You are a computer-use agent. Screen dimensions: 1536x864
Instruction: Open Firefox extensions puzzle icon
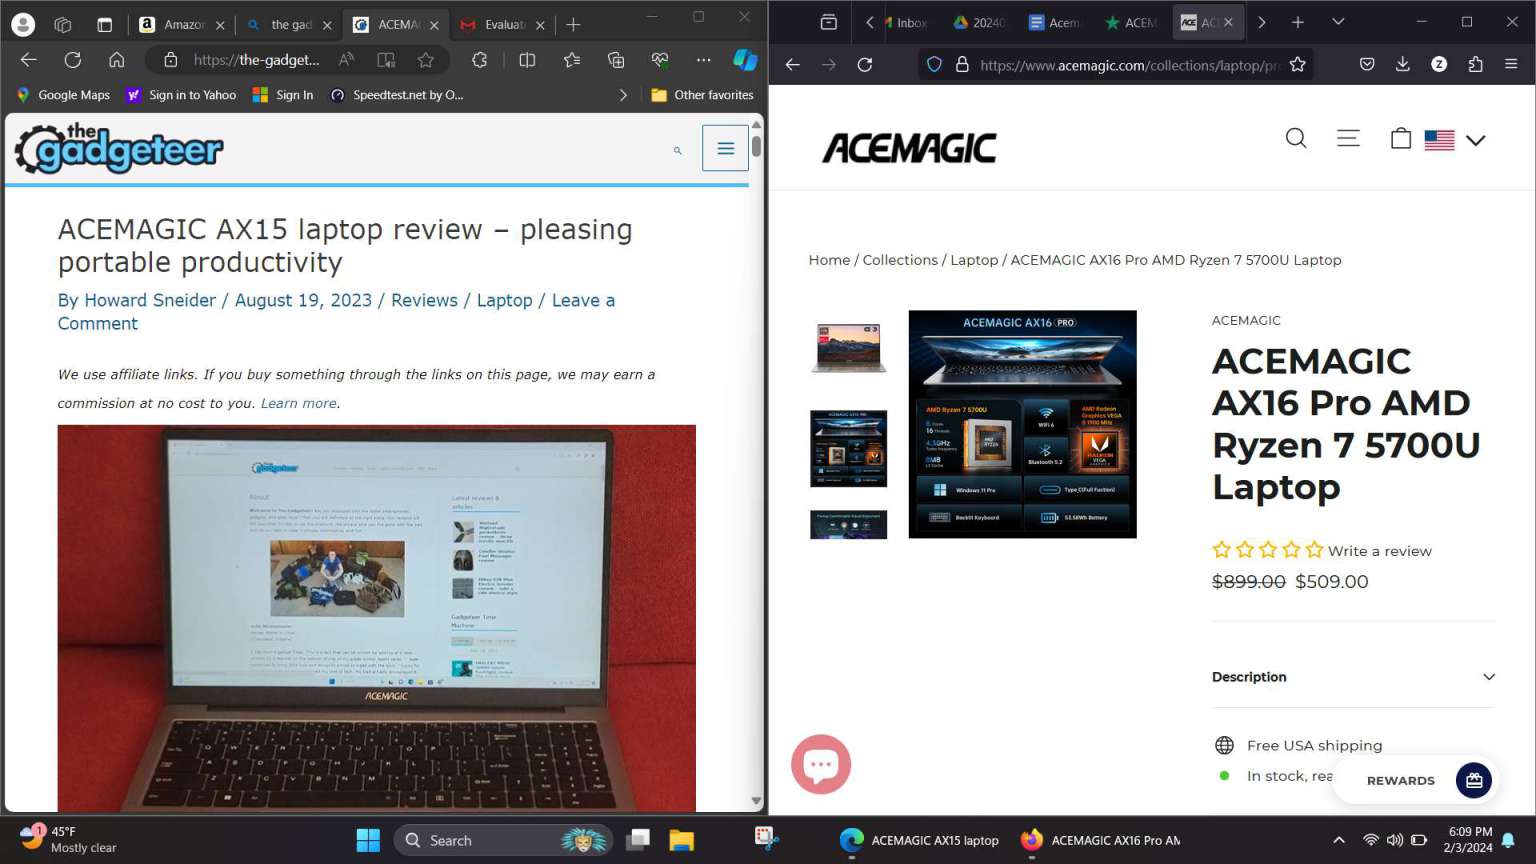tap(1474, 64)
